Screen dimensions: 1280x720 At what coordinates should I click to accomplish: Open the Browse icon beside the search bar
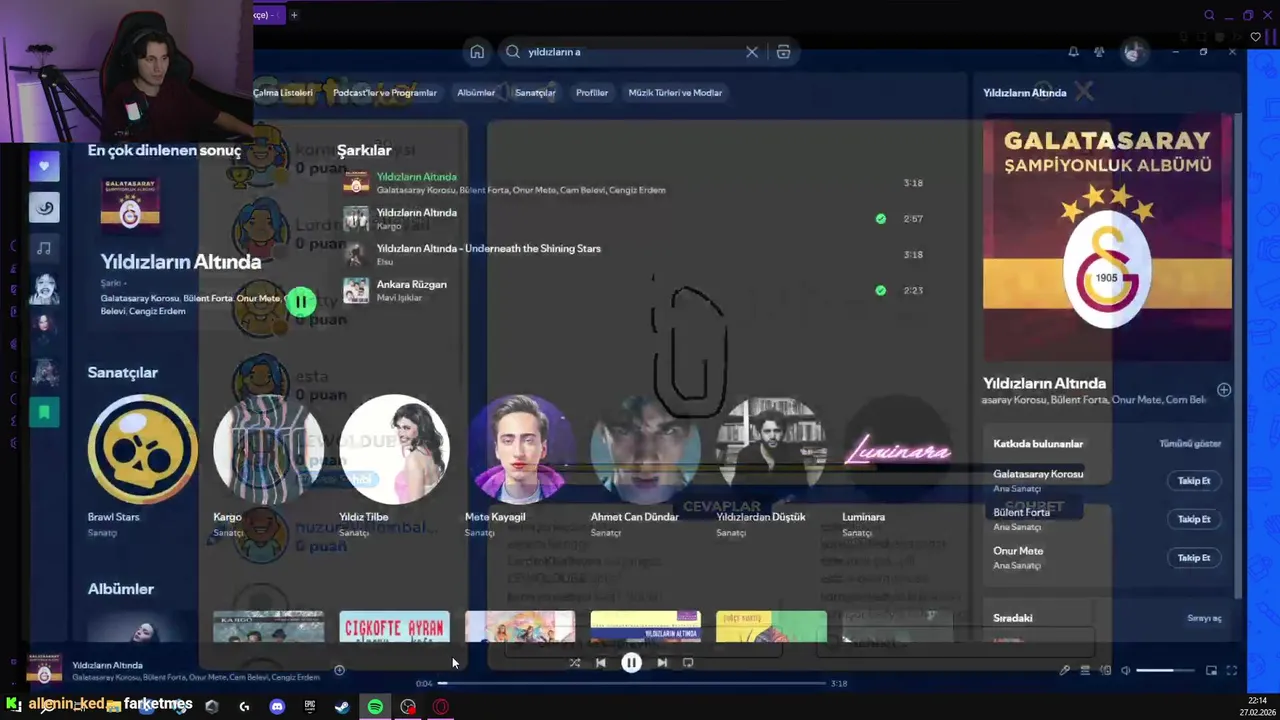pyautogui.click(x=783, y=52)
